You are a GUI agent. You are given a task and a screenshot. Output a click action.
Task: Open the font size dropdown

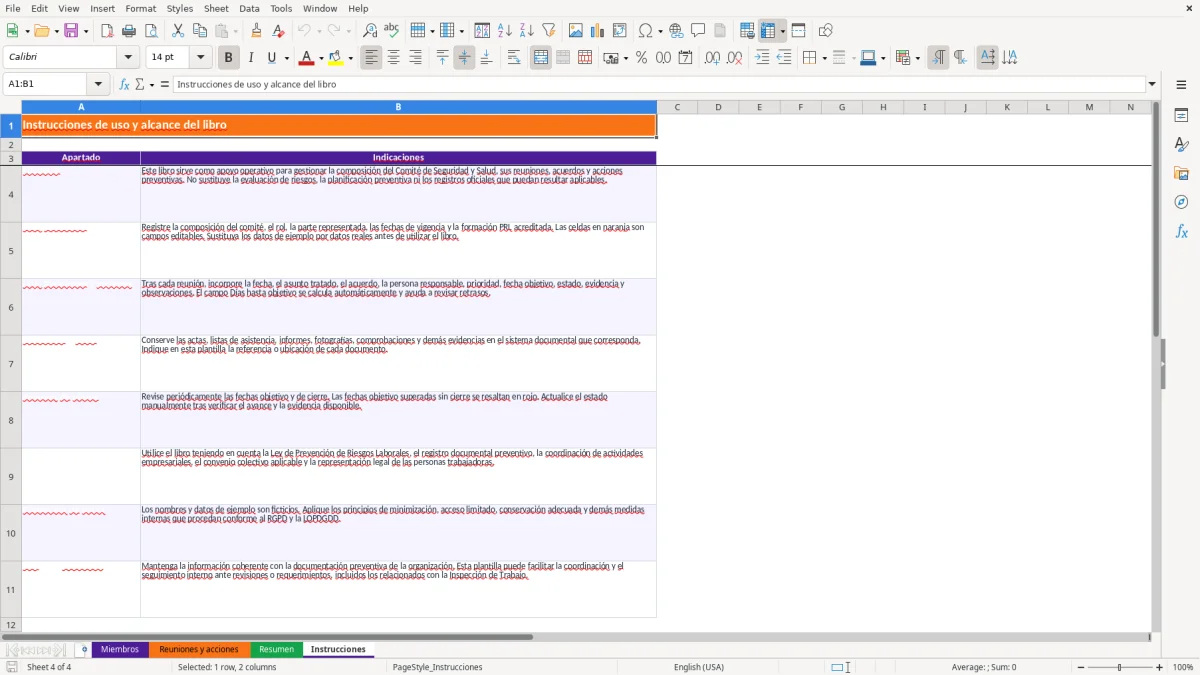[200, 58]
